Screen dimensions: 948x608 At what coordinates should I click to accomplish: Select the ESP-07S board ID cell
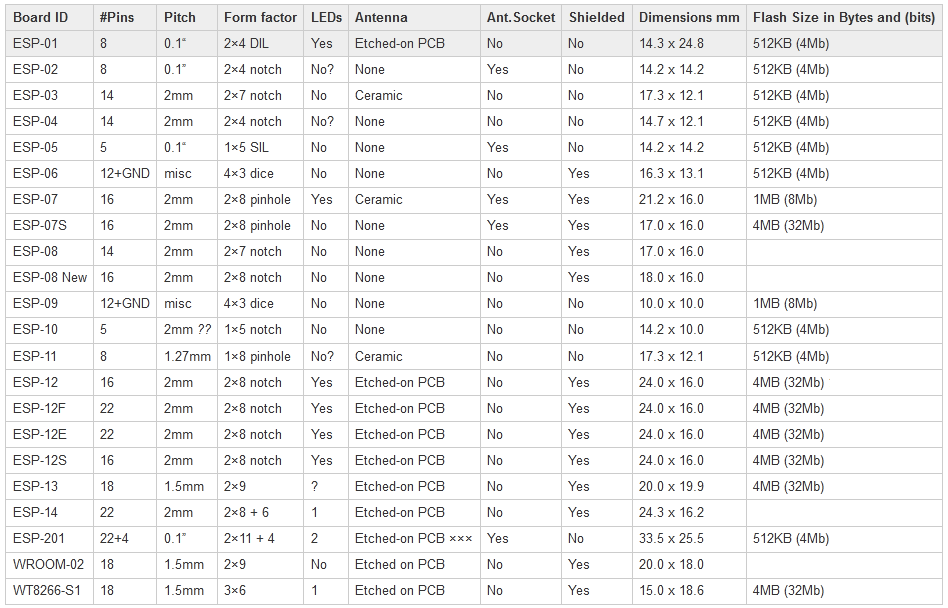[x=39, y=226]
